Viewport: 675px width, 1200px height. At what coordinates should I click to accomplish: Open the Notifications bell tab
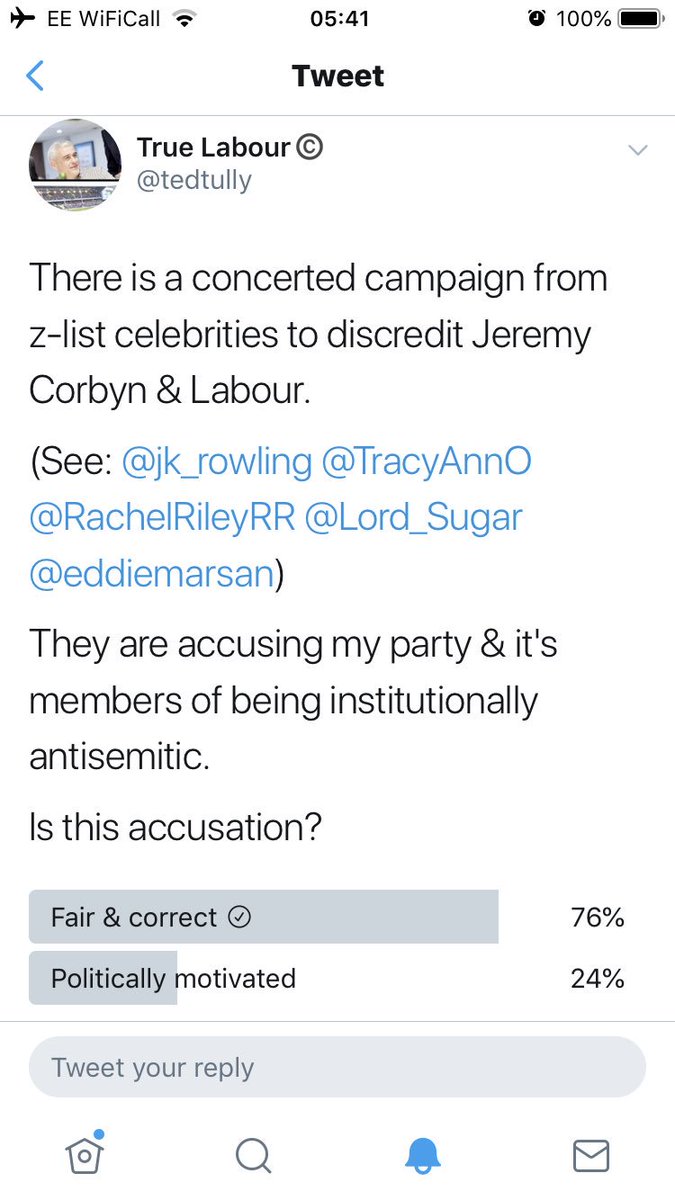coord(422,1155)
